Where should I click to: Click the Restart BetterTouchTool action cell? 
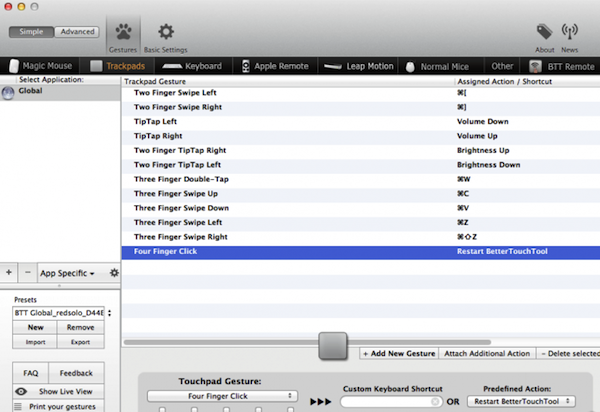pos(502,251)
